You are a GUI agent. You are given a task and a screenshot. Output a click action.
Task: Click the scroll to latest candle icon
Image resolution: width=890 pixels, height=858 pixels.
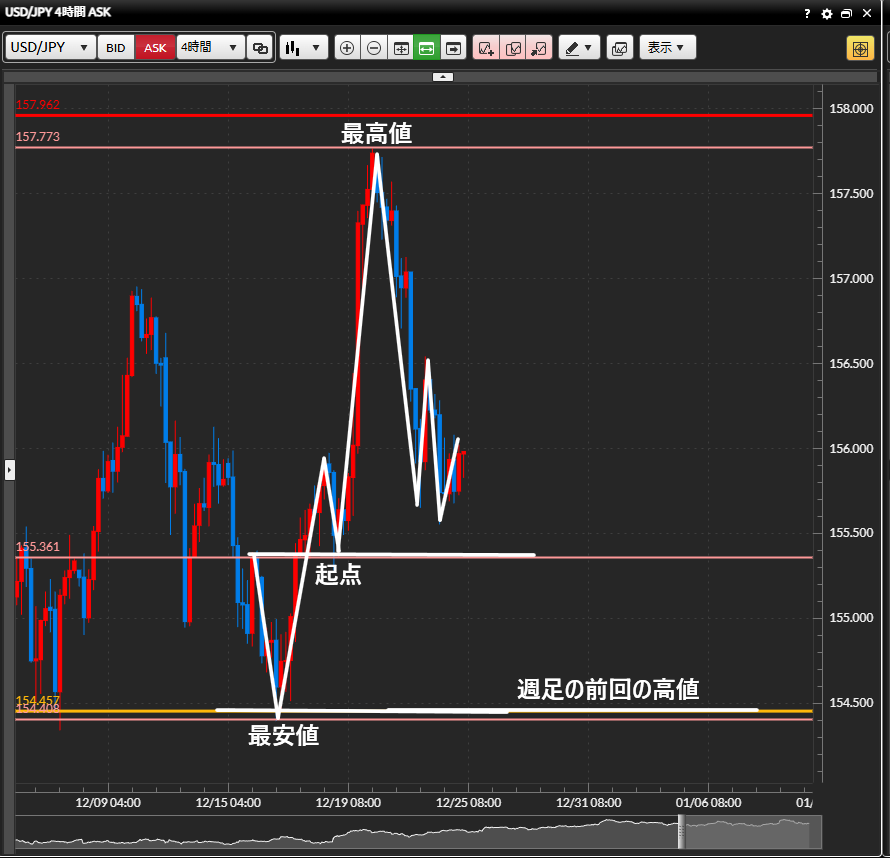coord(454,48)
